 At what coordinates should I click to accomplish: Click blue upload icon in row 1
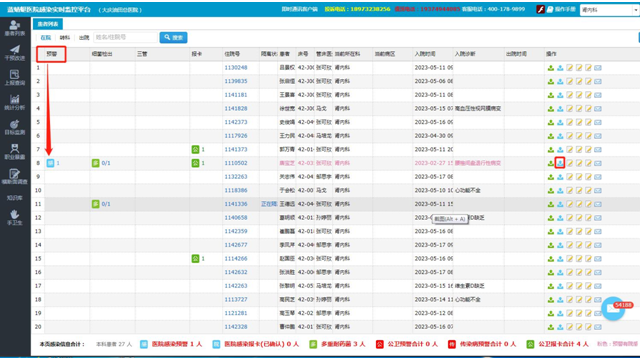point(560,68)
